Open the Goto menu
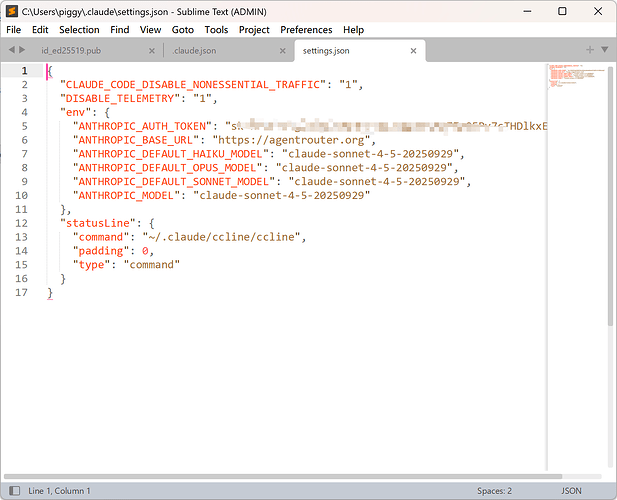 coord(183,30)
